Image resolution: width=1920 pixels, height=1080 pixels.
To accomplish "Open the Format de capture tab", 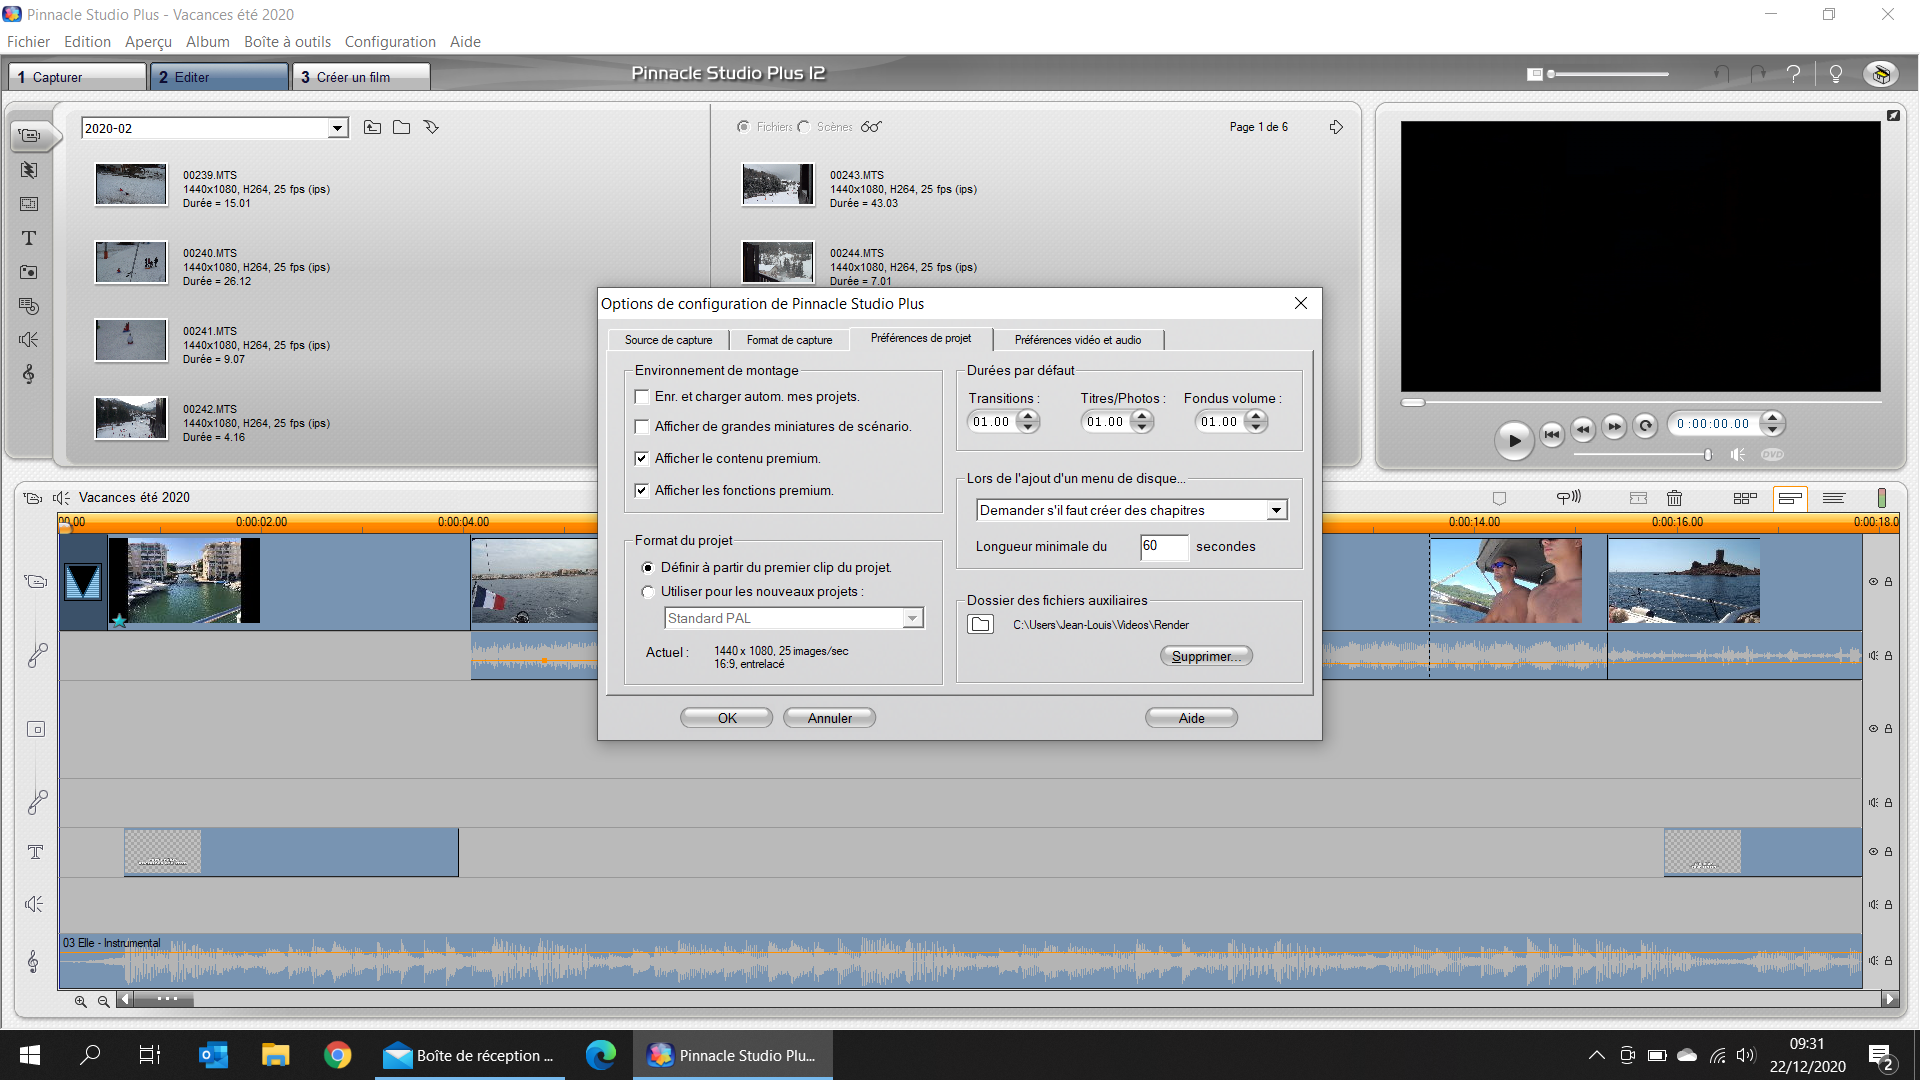I will click(789, 340).
